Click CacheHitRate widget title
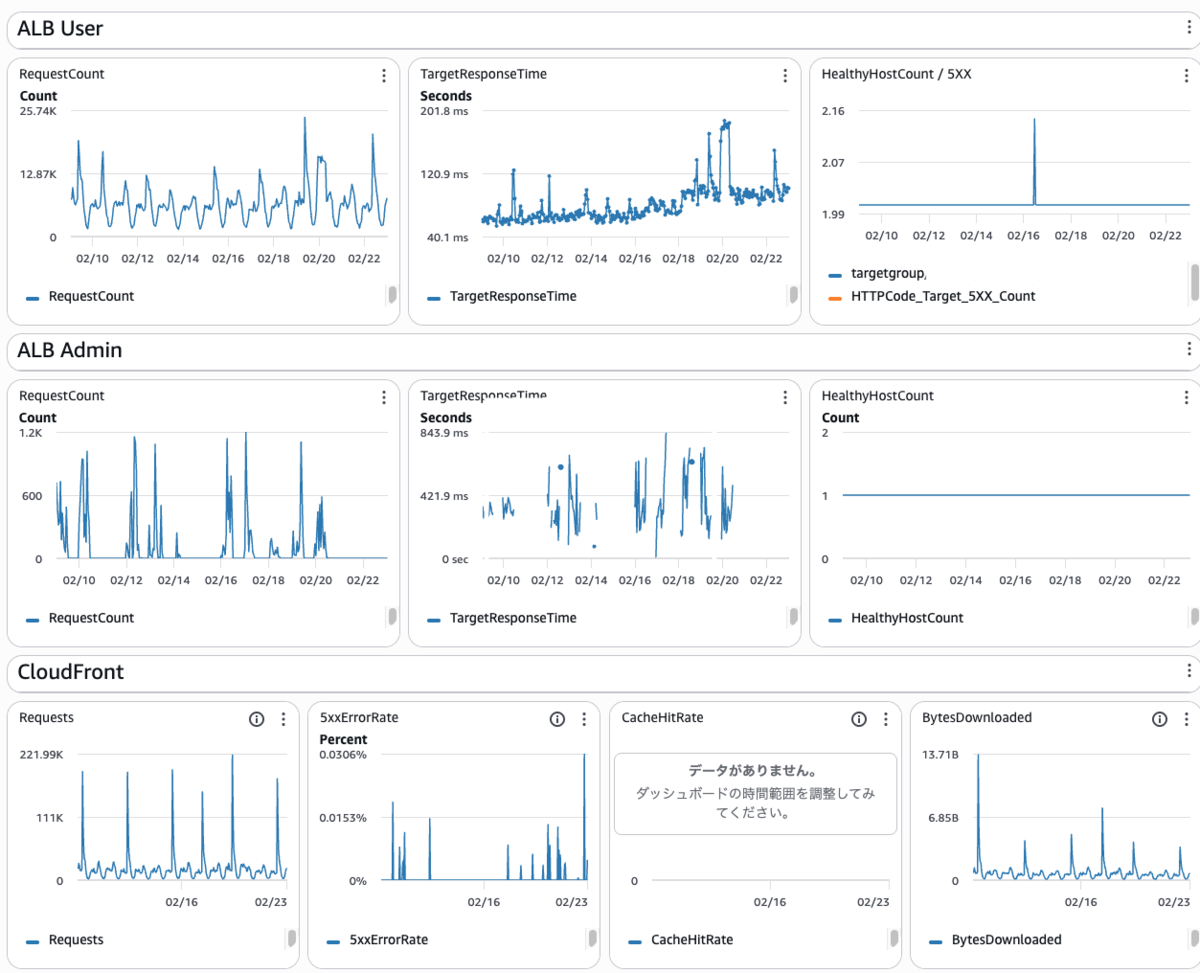Viewport: 1200px width, 973px height. [663, 717]
